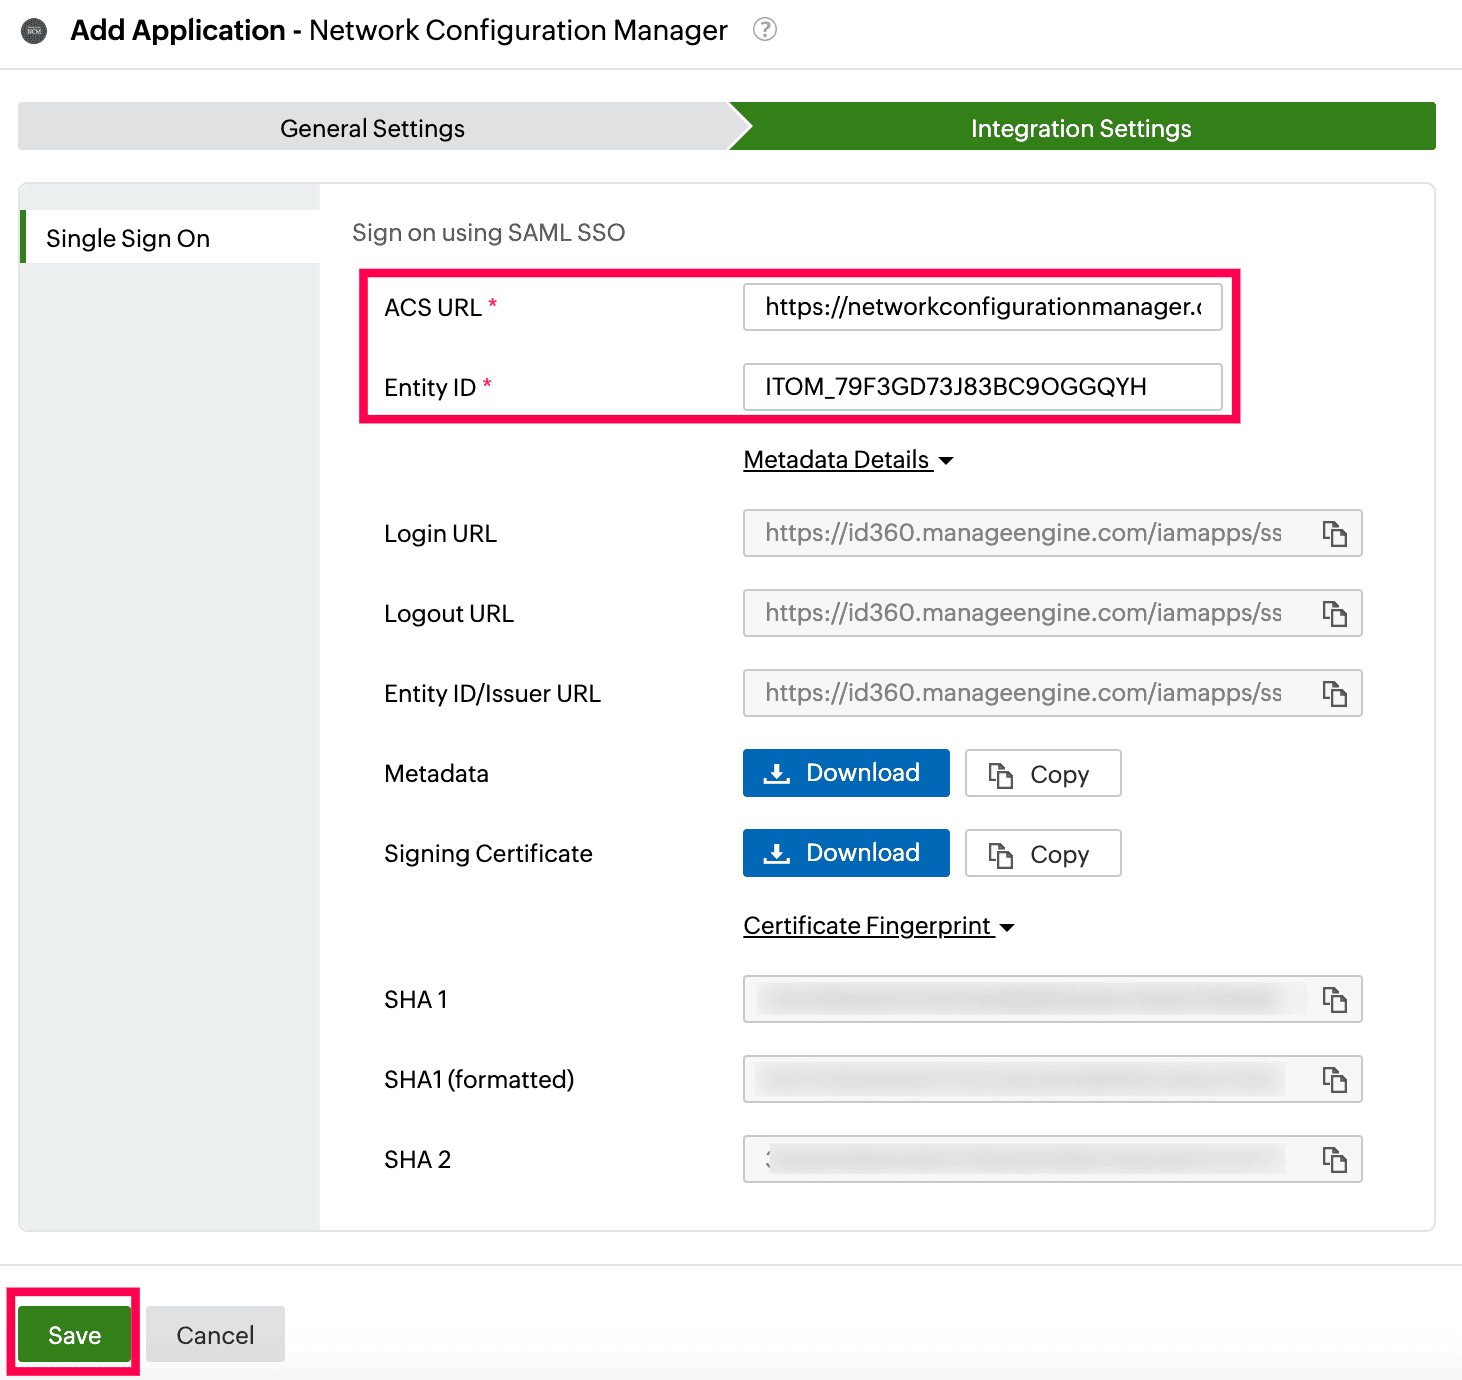
Task: Copy the SHA 2 fingerprint using its icon
Action: (1335, 1160)
